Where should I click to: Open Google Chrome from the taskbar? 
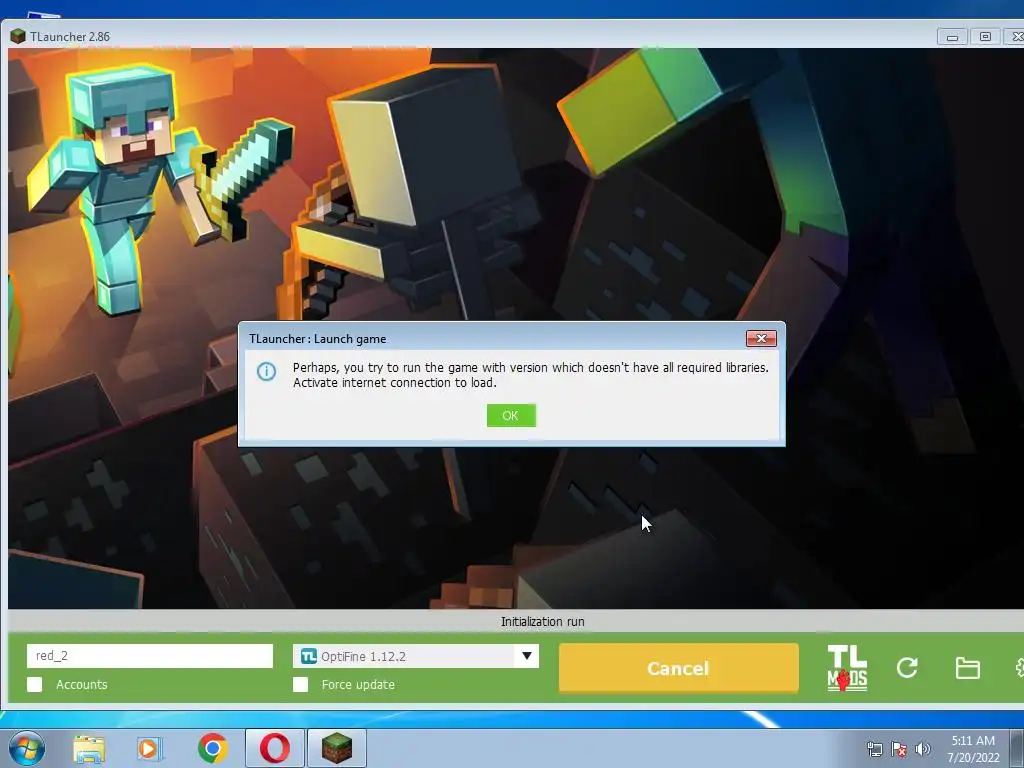point(212,748)
